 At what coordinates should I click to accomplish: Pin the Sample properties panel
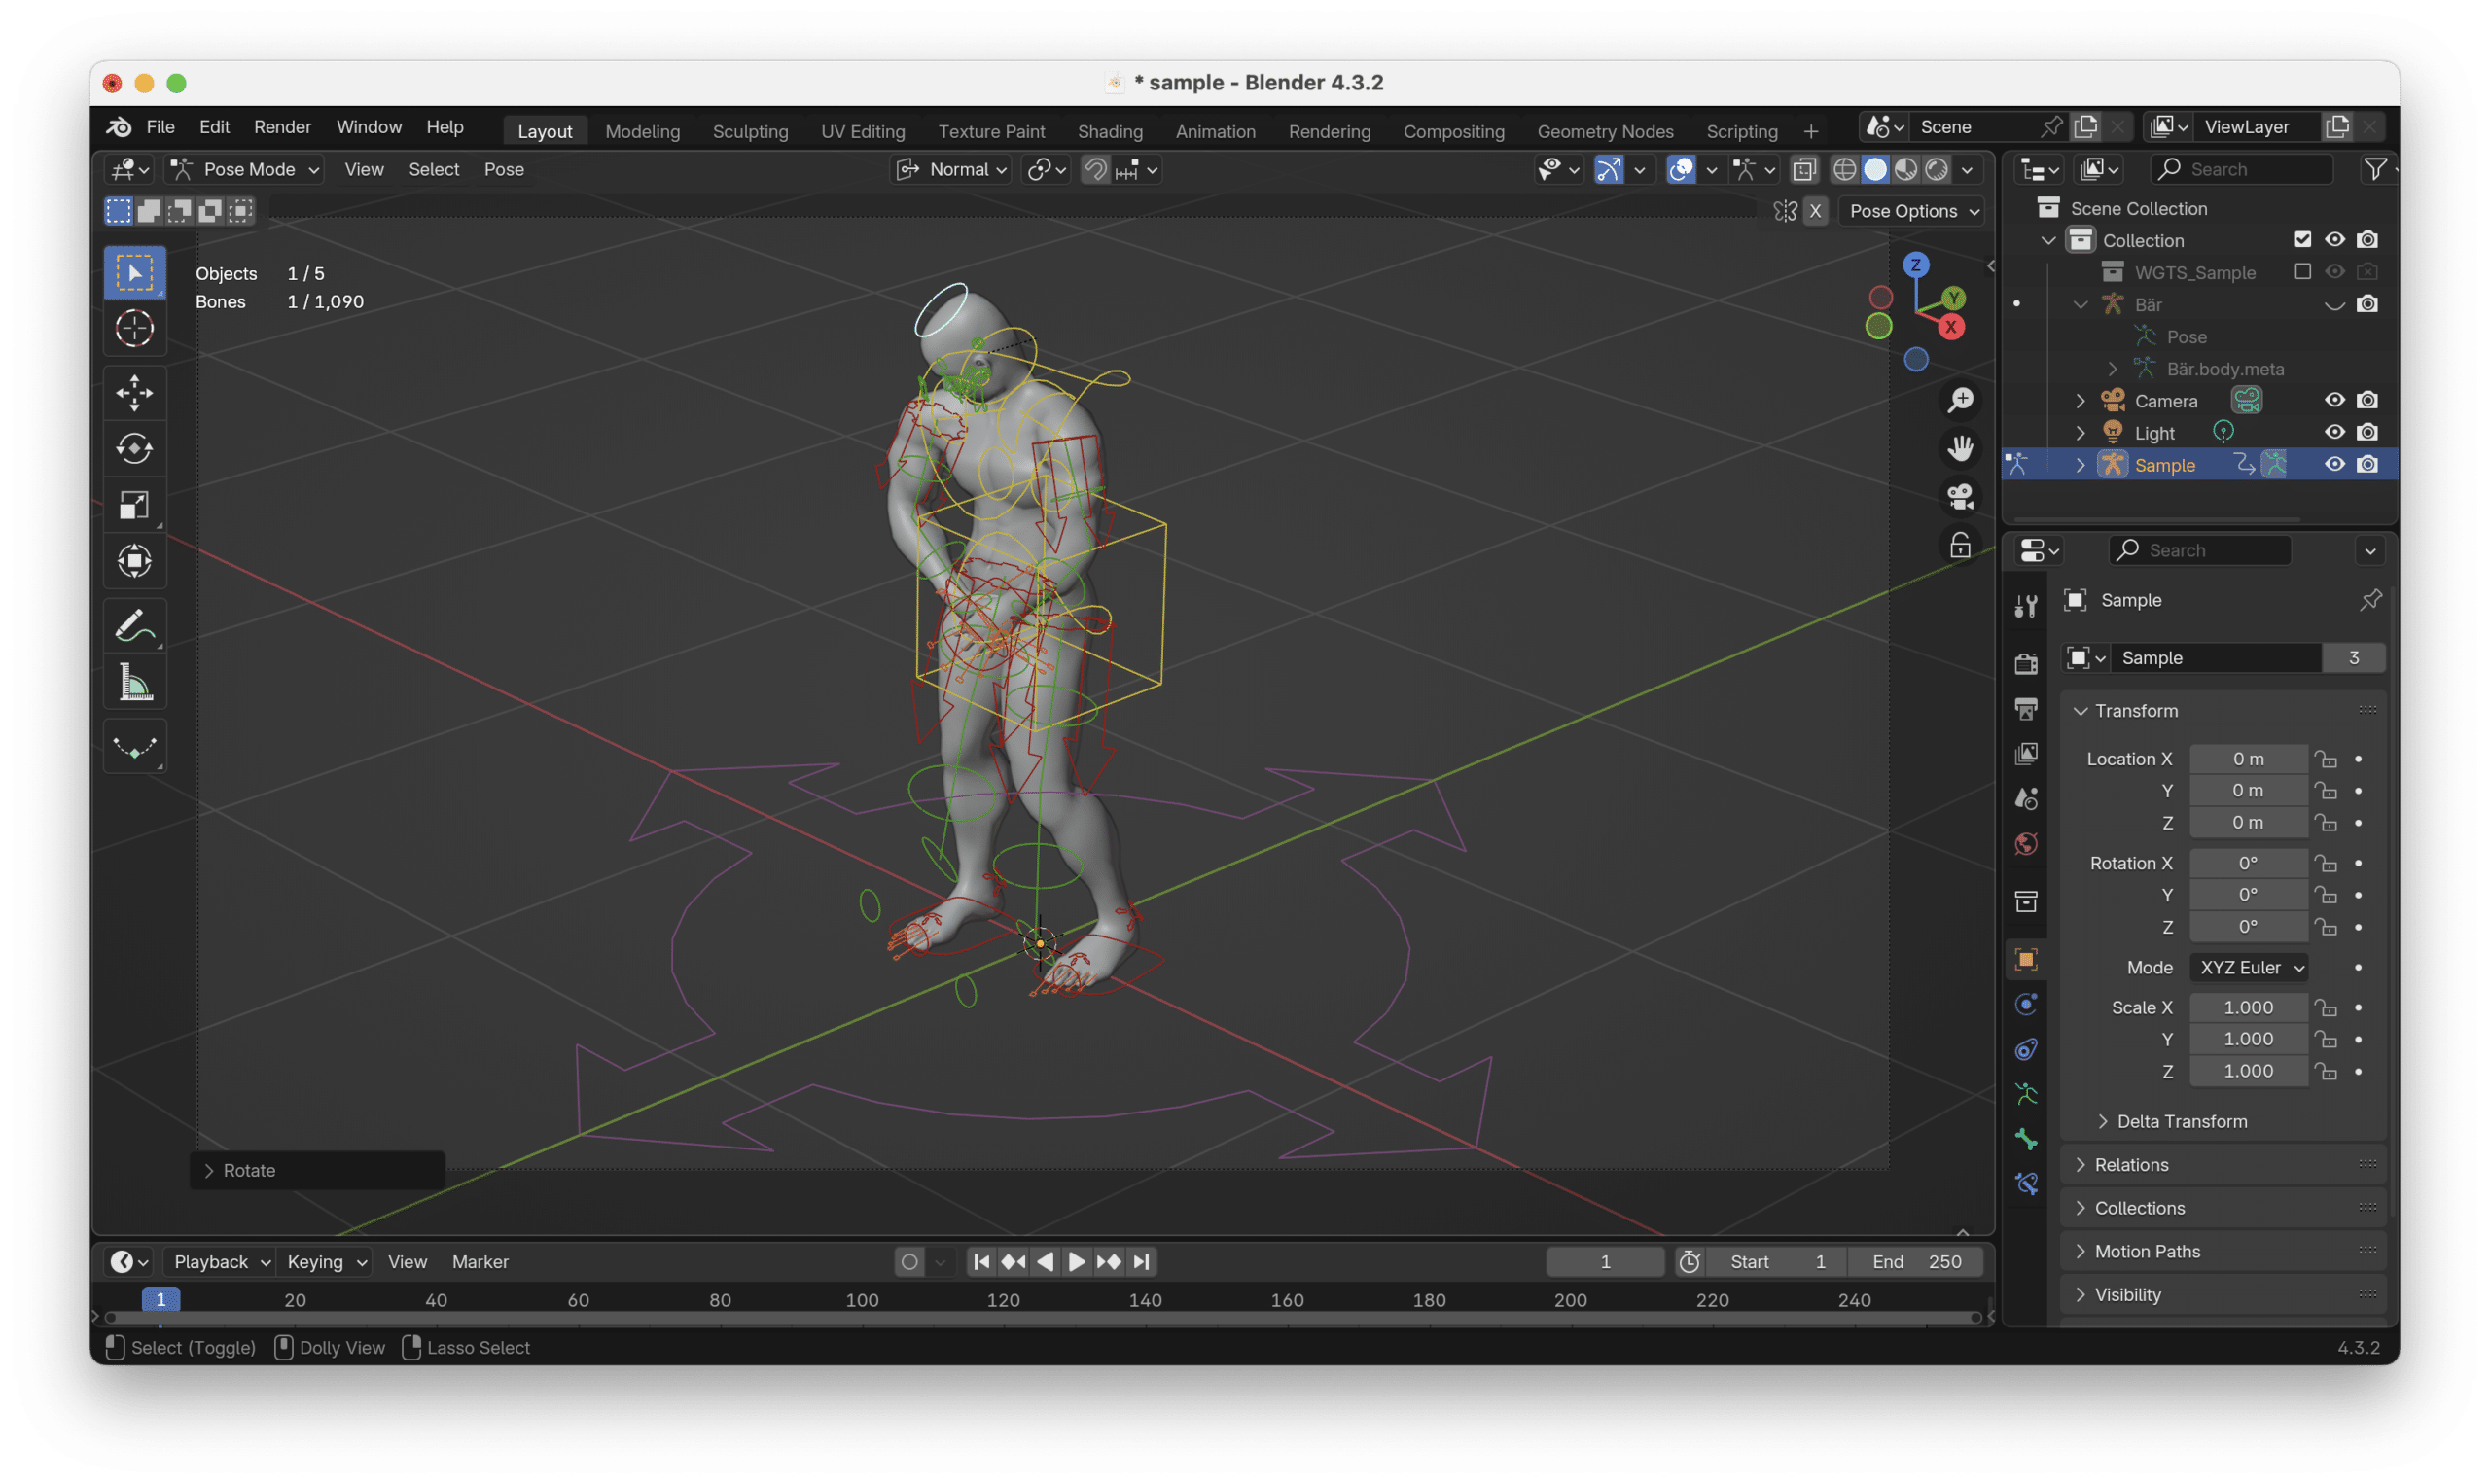(2370, 600)
